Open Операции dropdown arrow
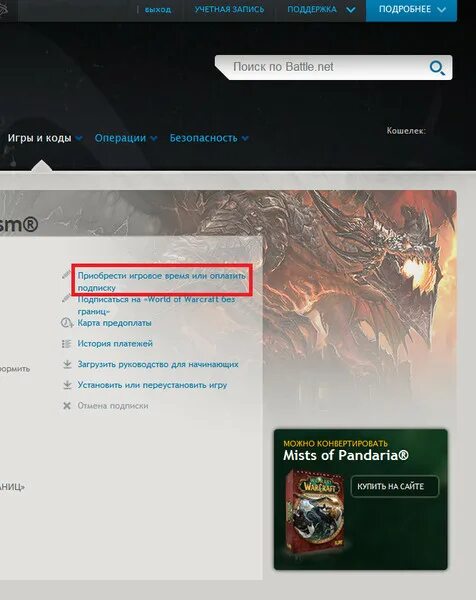This screenshot has width=476, height=600. 154,138
